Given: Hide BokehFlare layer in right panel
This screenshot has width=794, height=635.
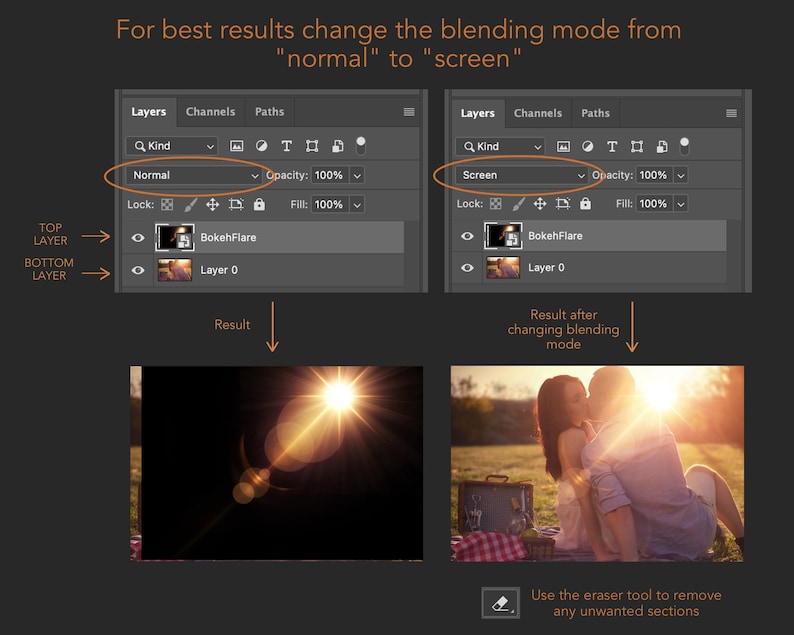Looking at the screenshot, I should coord(467,236).
